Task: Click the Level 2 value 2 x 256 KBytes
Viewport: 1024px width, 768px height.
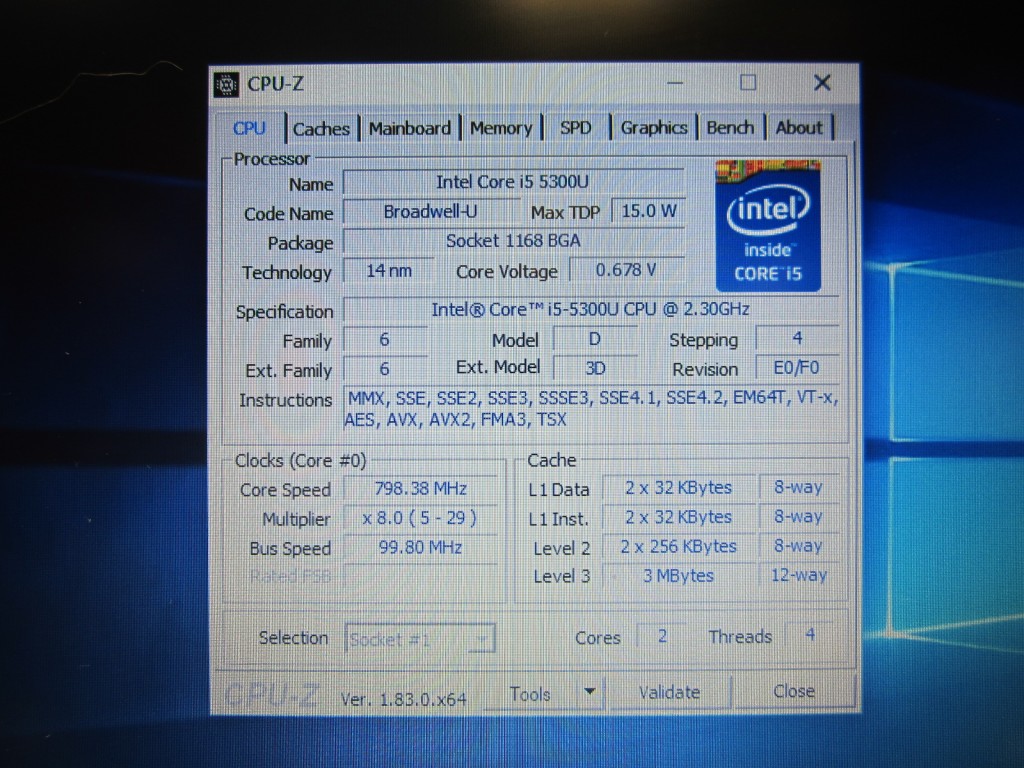Action: click(x=679, y=547)
